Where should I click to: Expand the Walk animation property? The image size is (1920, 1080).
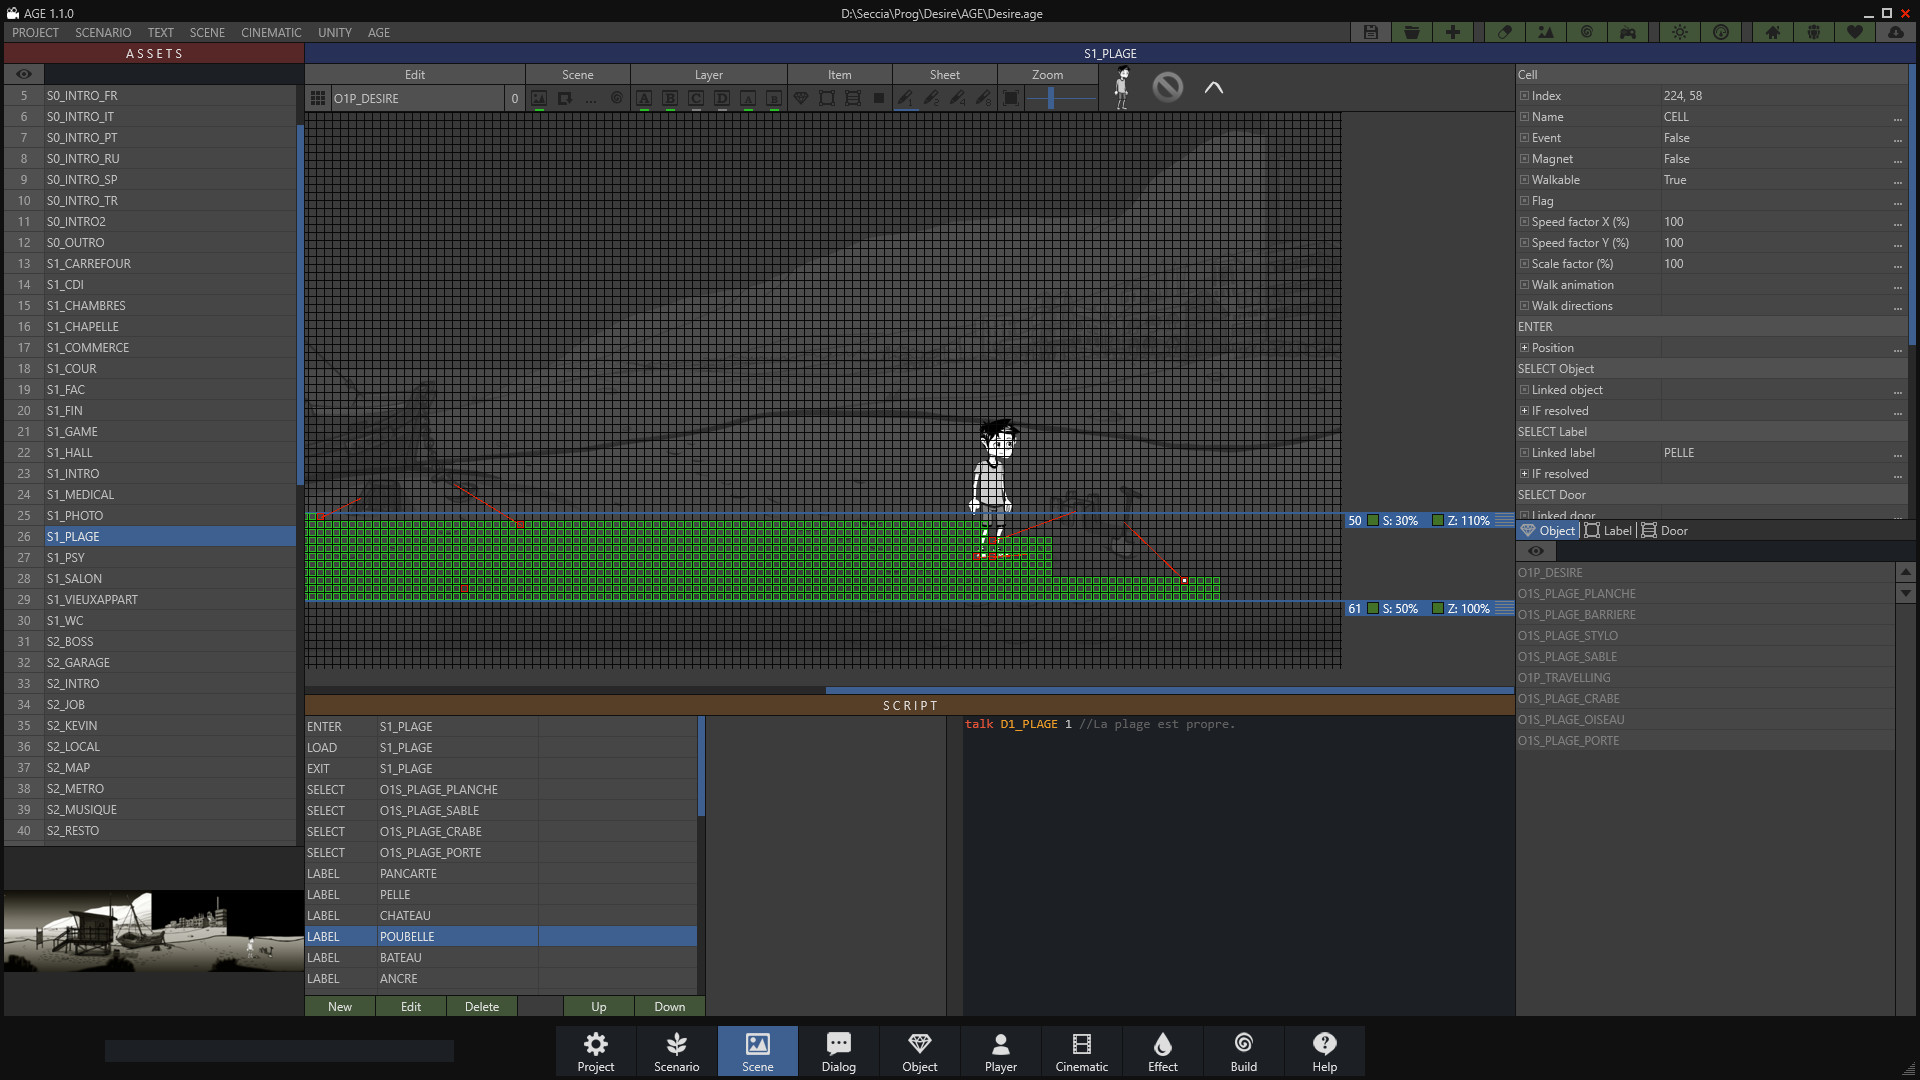pyautogui.click(x=1524, y=285)
